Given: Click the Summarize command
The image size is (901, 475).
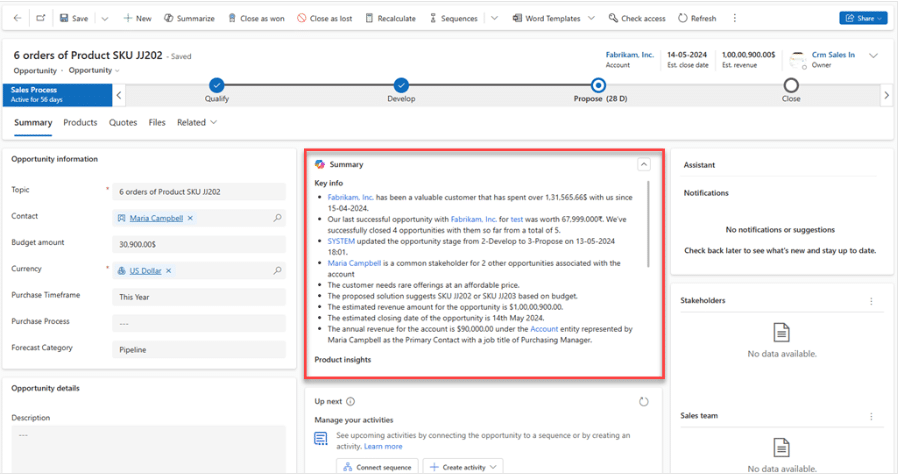Looking at the screenshot, I should [x=189, y=18].
